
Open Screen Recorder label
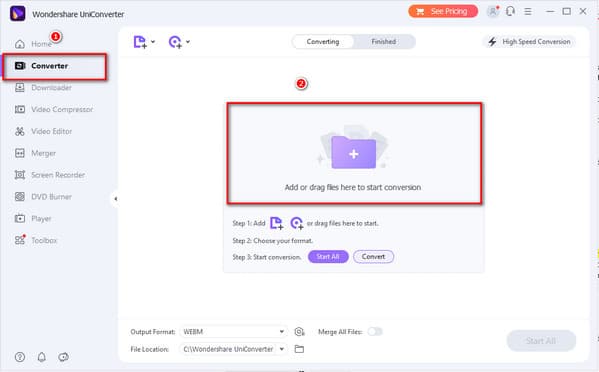click(x=58, y=175)
